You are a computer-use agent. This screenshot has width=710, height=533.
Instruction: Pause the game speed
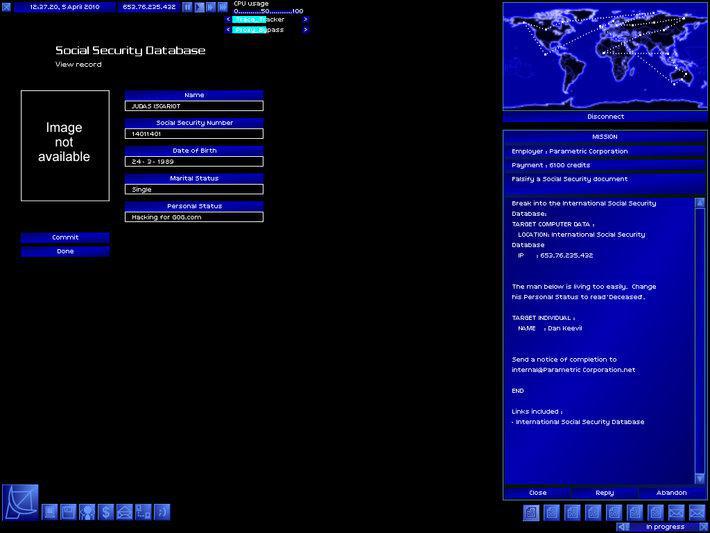[x=187, y=6]
